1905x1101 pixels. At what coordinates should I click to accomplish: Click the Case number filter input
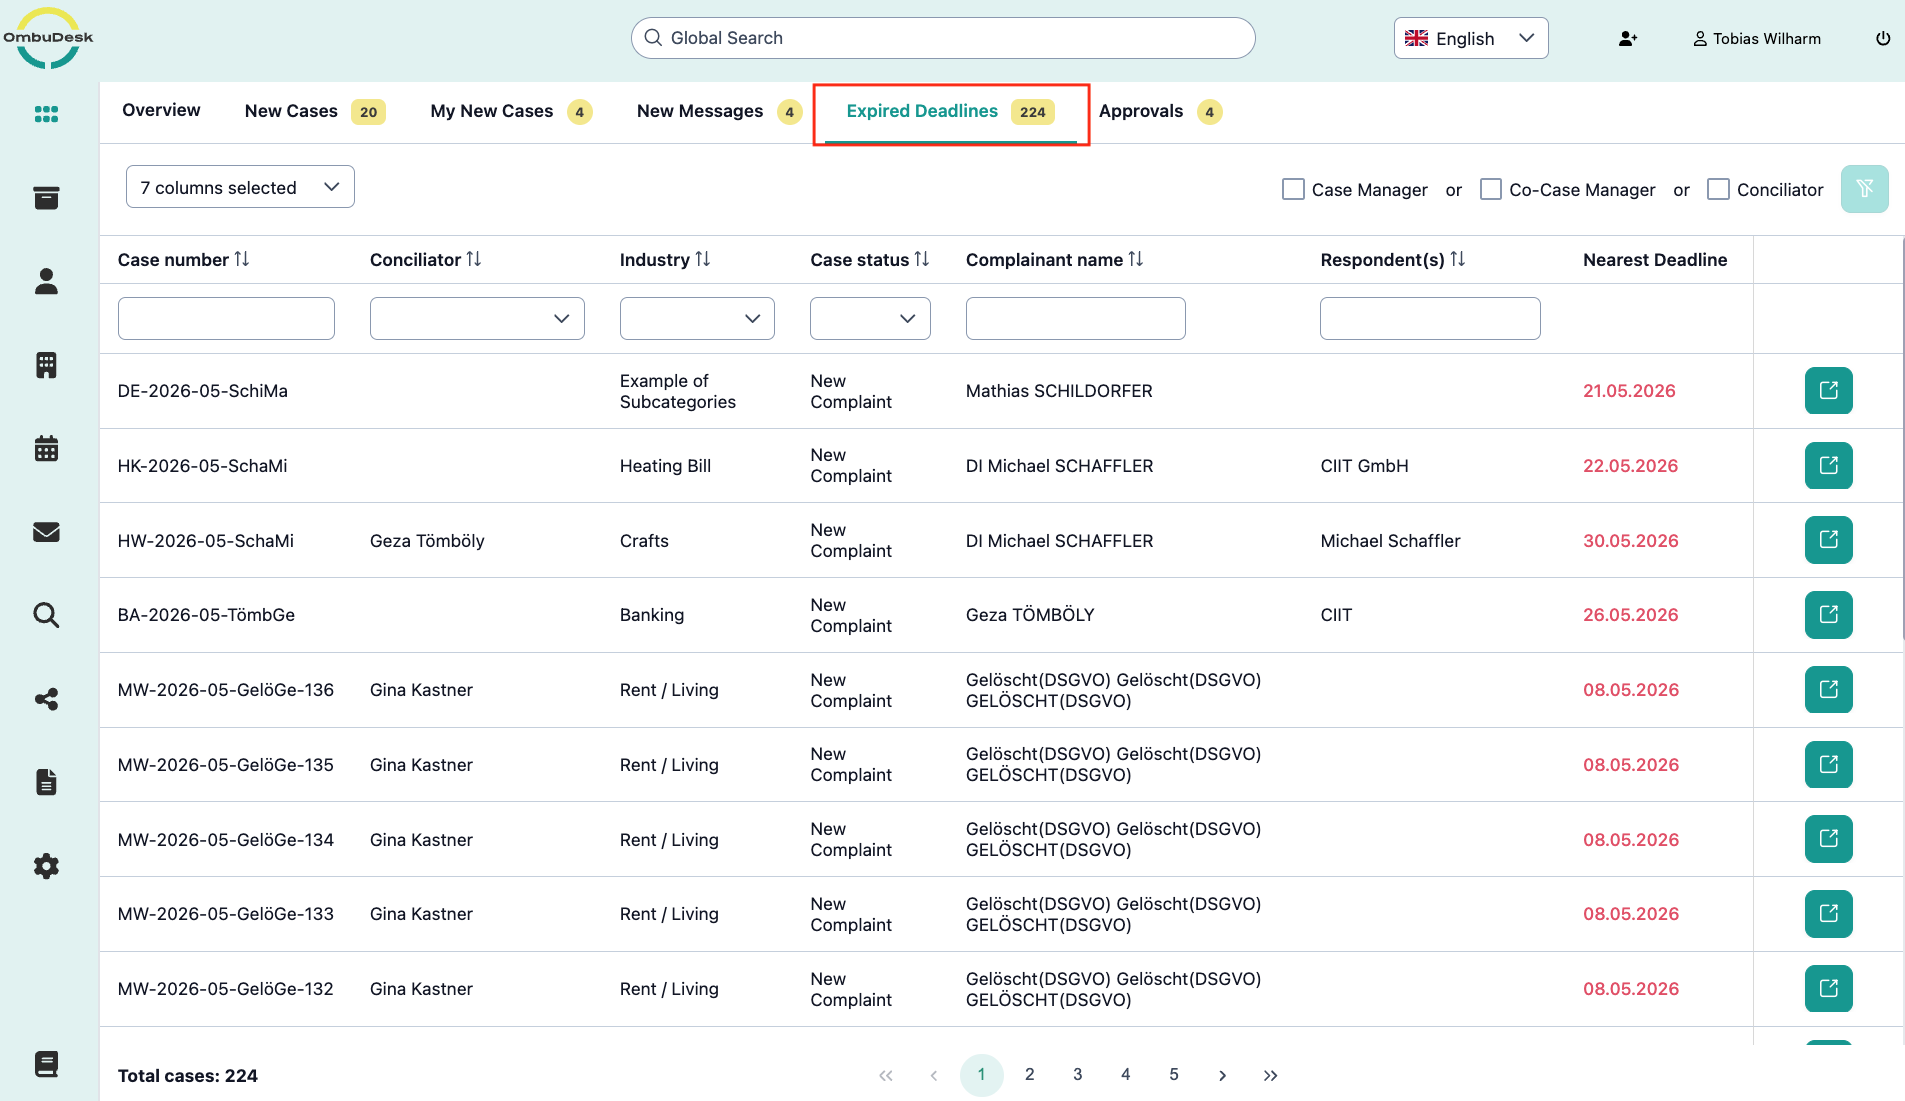(226, 318)
